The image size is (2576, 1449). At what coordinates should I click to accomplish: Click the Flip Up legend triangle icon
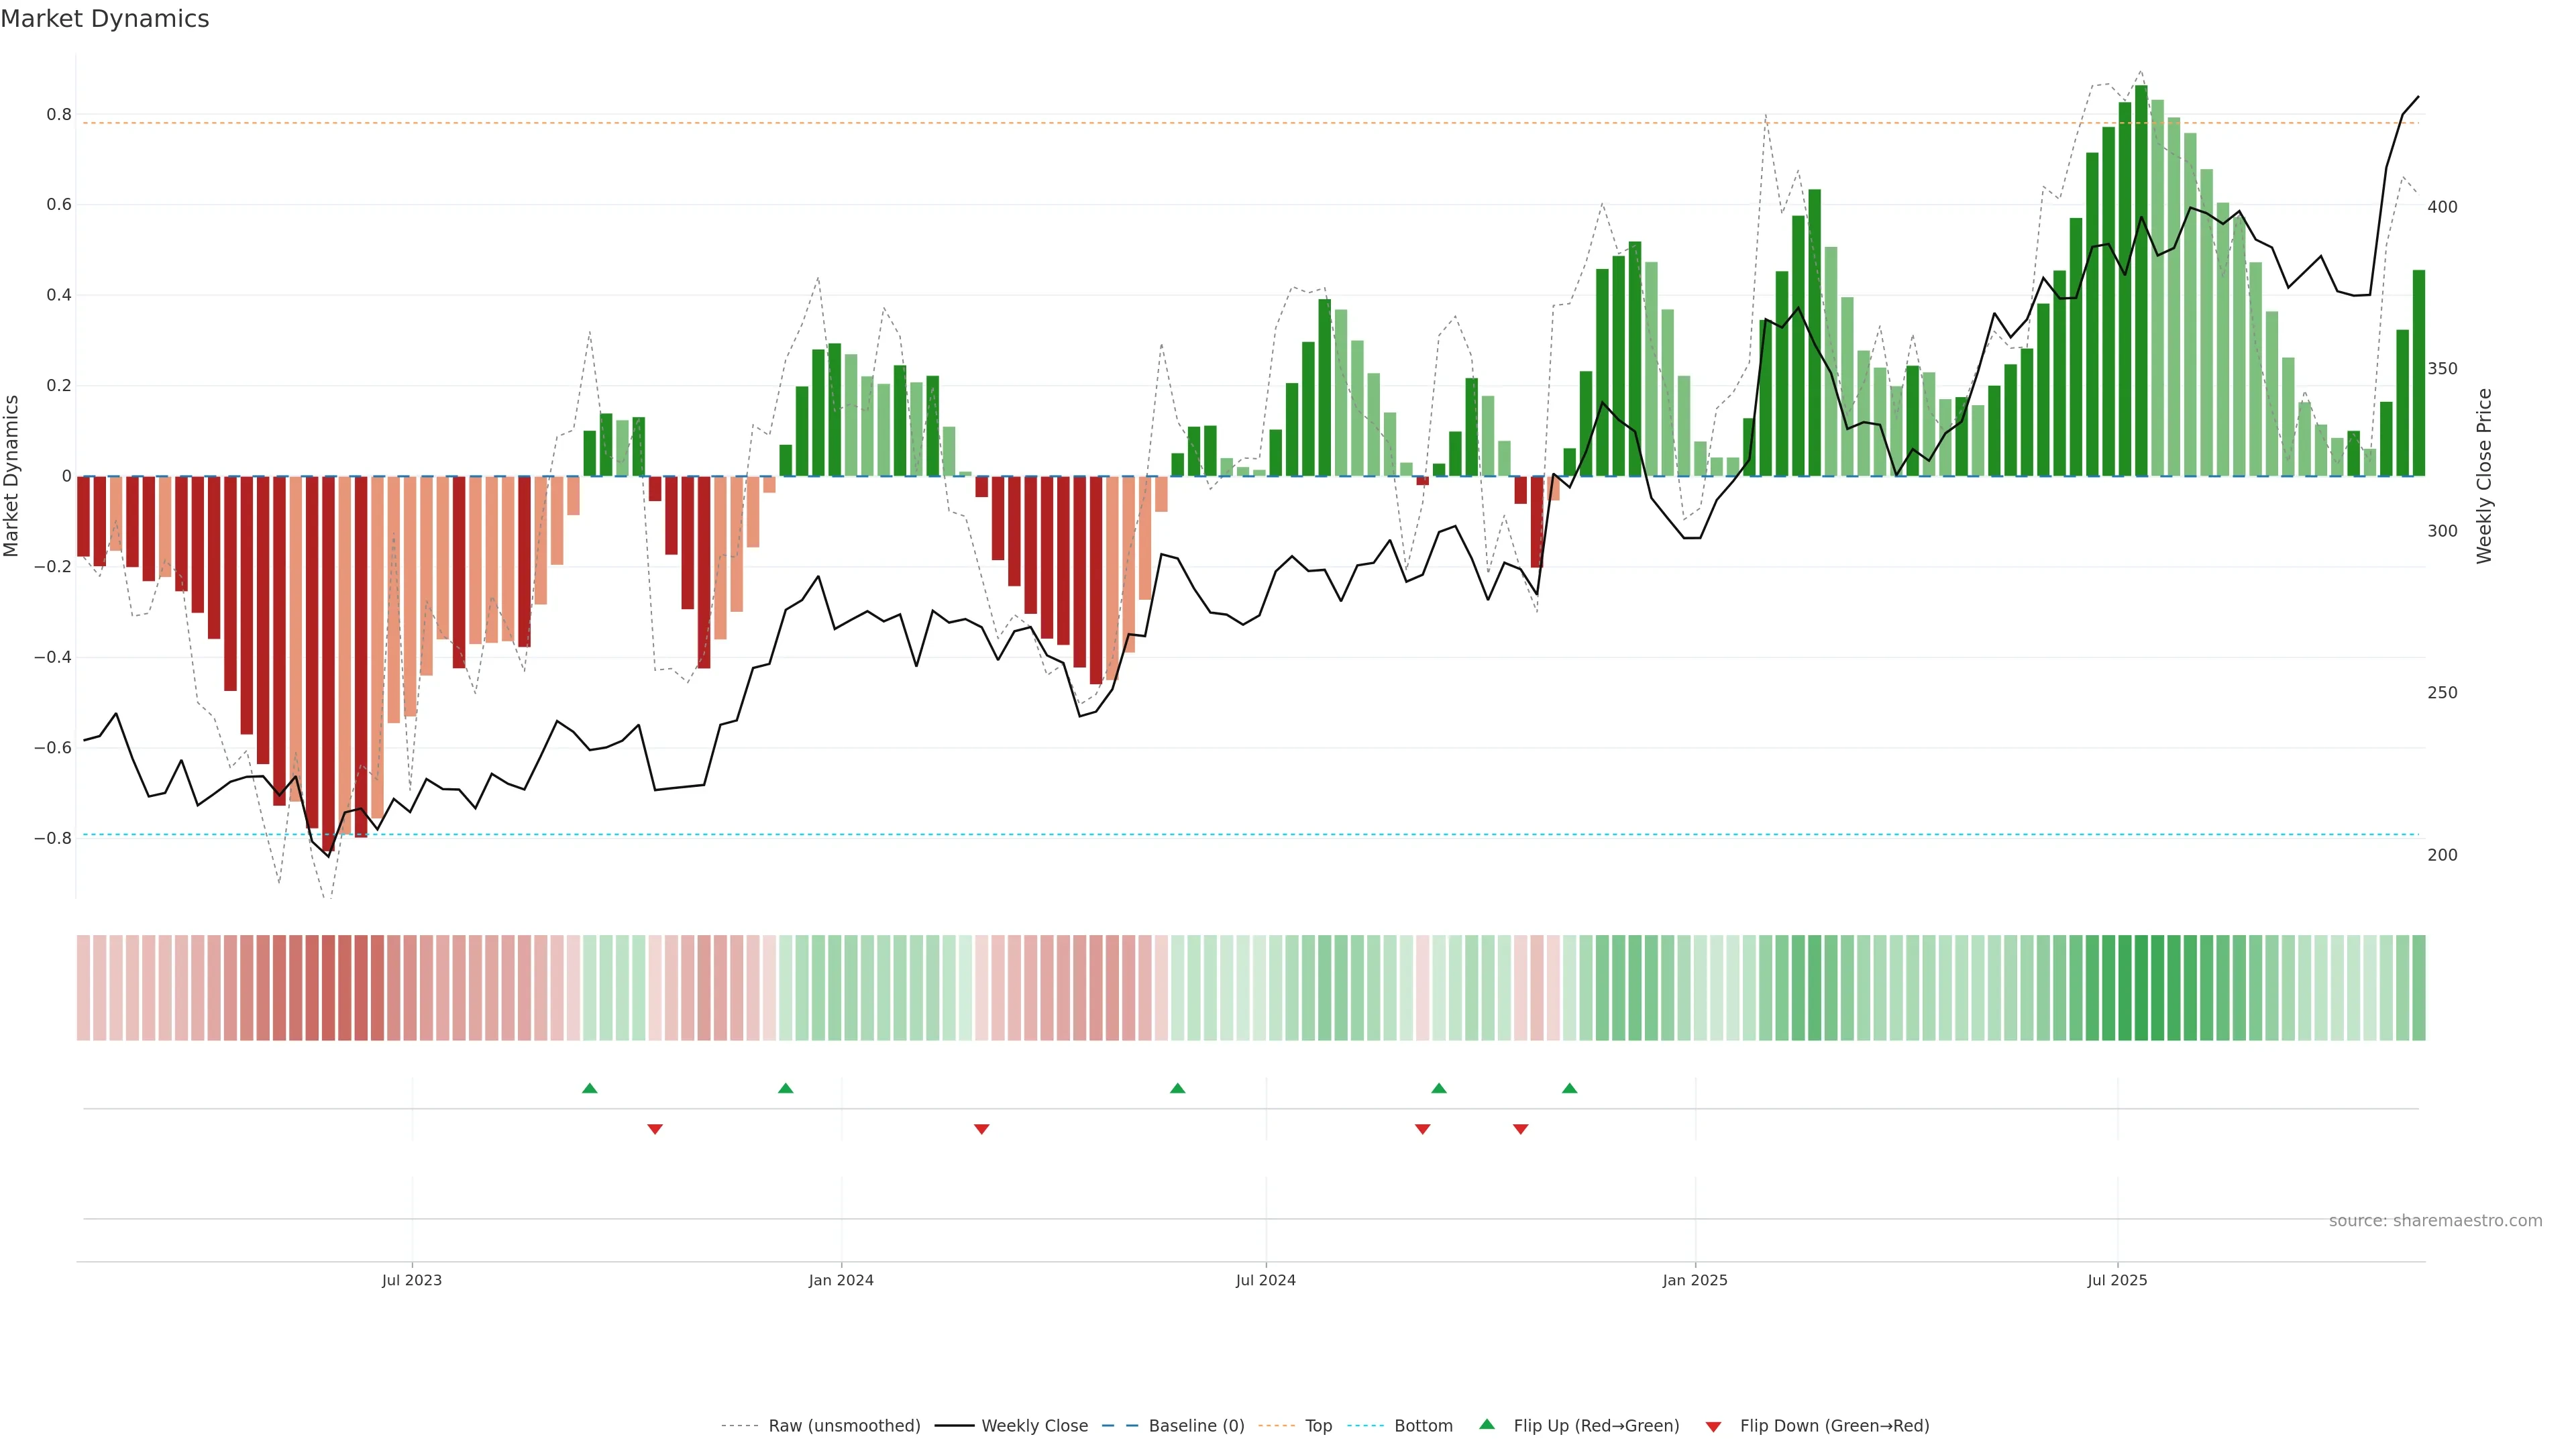pyautogui.click(x=1487, y=1424)
